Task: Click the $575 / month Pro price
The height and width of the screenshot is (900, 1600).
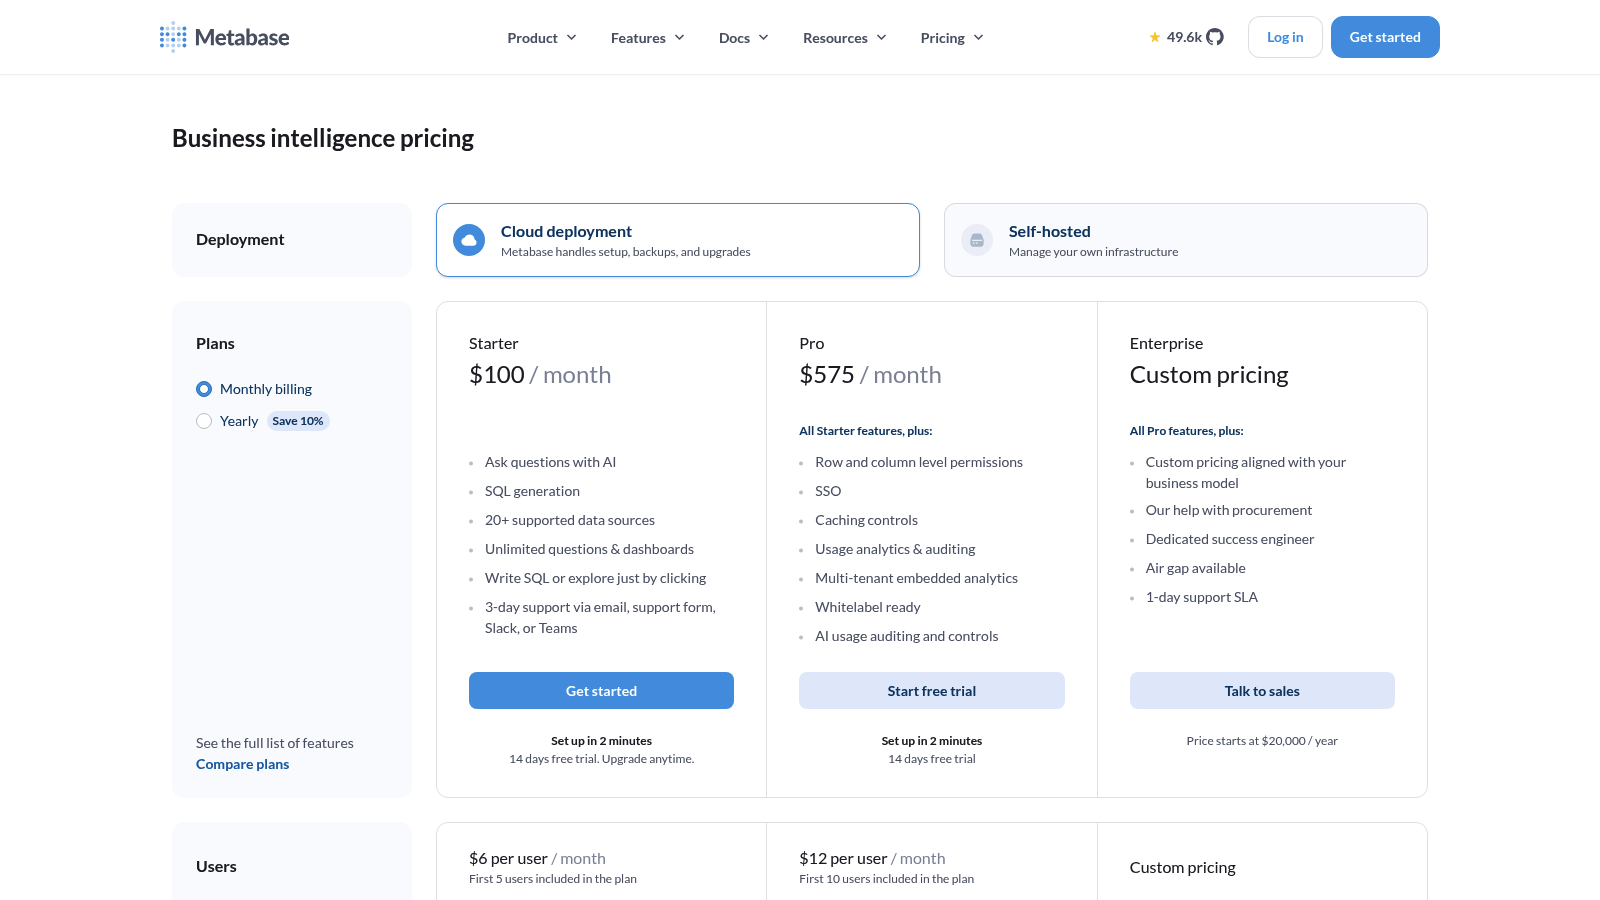Action: [870, 375]
